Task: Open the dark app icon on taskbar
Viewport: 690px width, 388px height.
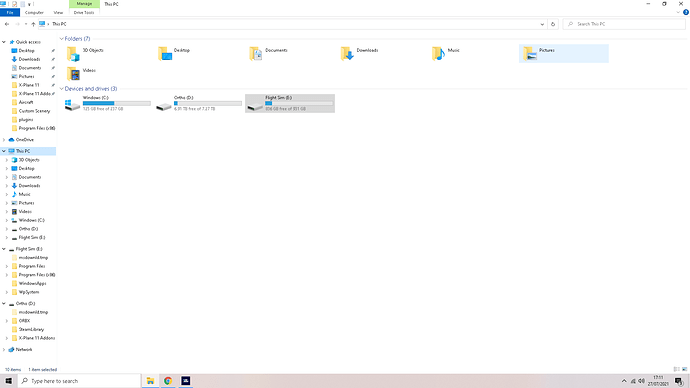Action: click(186, 381)
